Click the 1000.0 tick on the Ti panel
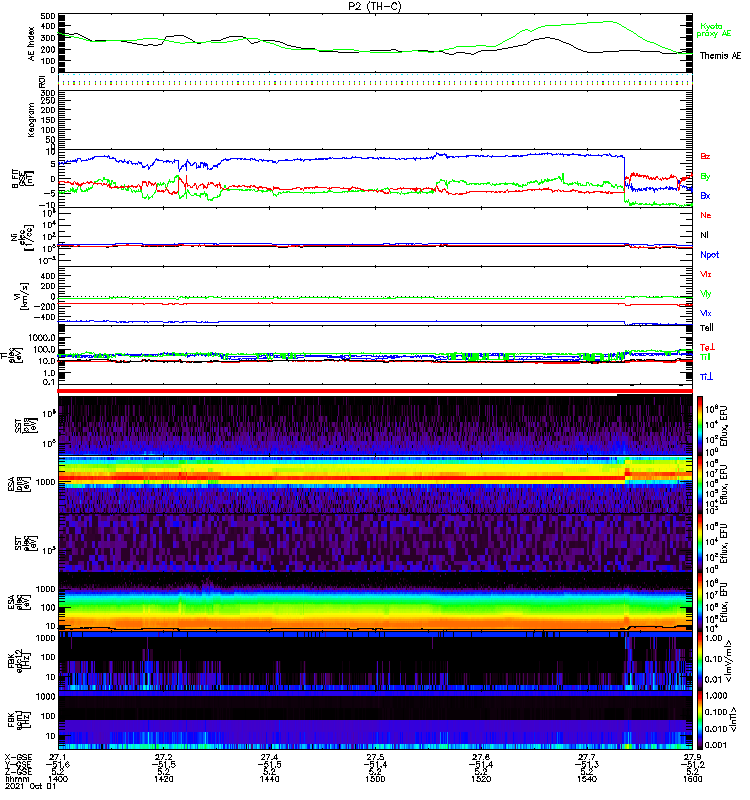This screenshot has width=750, height=800. 42,338
